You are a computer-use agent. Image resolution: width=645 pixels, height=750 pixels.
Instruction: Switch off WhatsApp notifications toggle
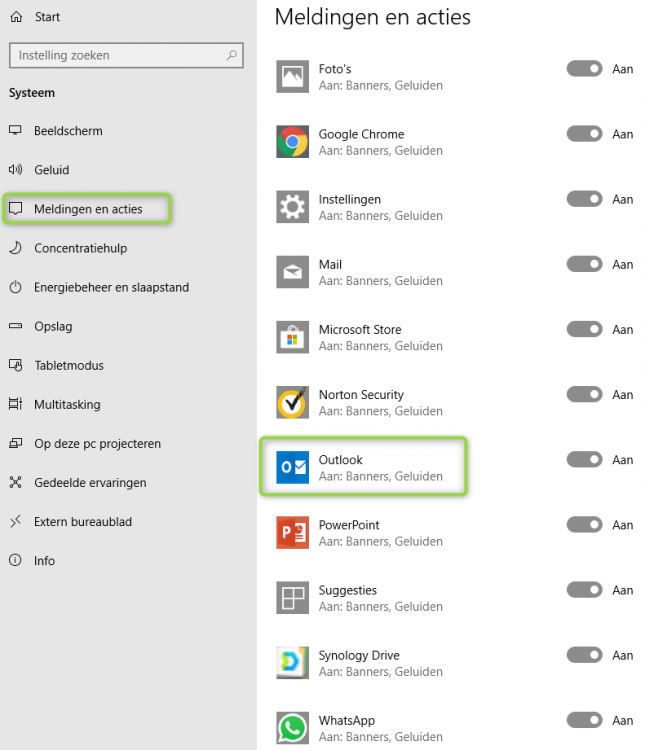pyautogui.click(x=585, y=720)
